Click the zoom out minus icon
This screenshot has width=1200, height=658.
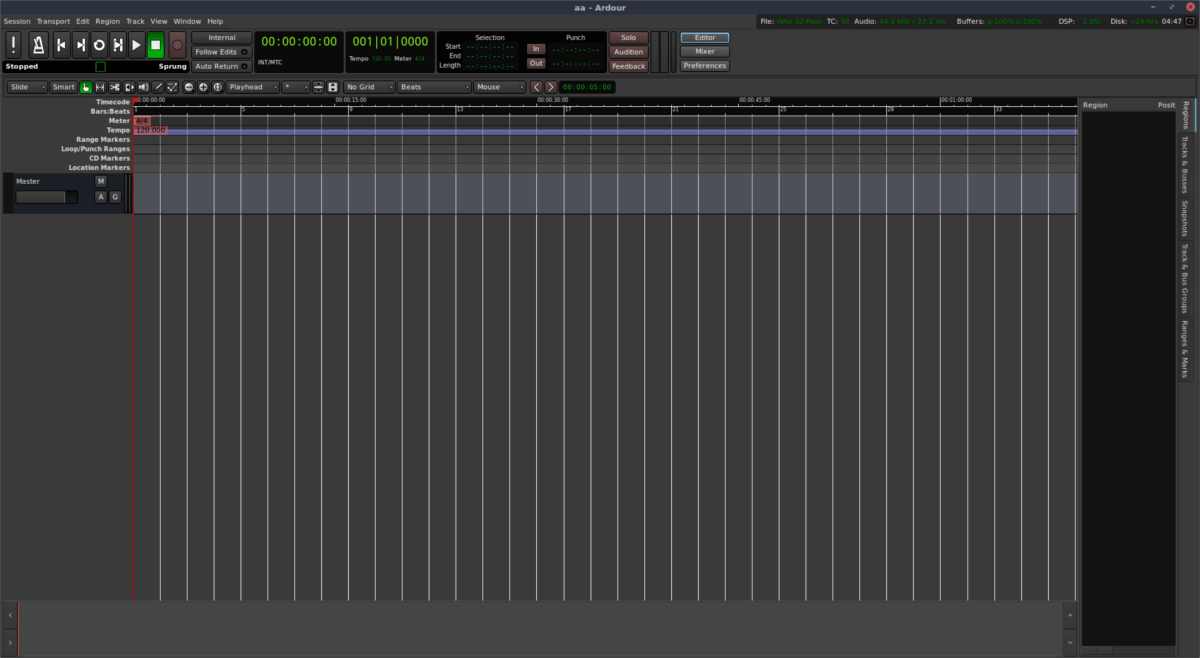click(x=189, y=87)
